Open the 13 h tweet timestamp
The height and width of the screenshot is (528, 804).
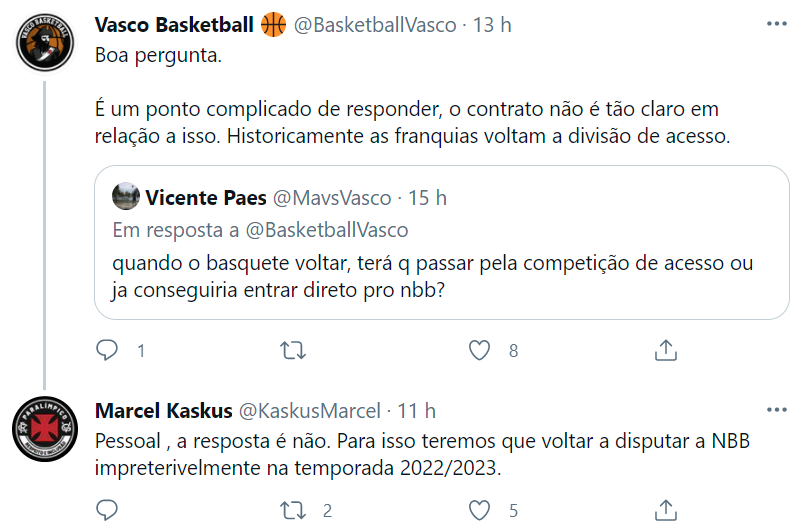click(x=491, y=25)
